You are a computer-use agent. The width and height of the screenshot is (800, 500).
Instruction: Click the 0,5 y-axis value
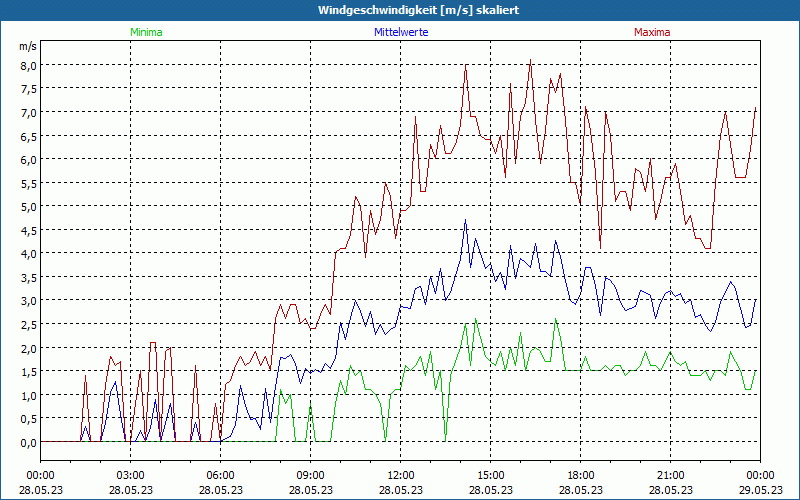point(28,418)
